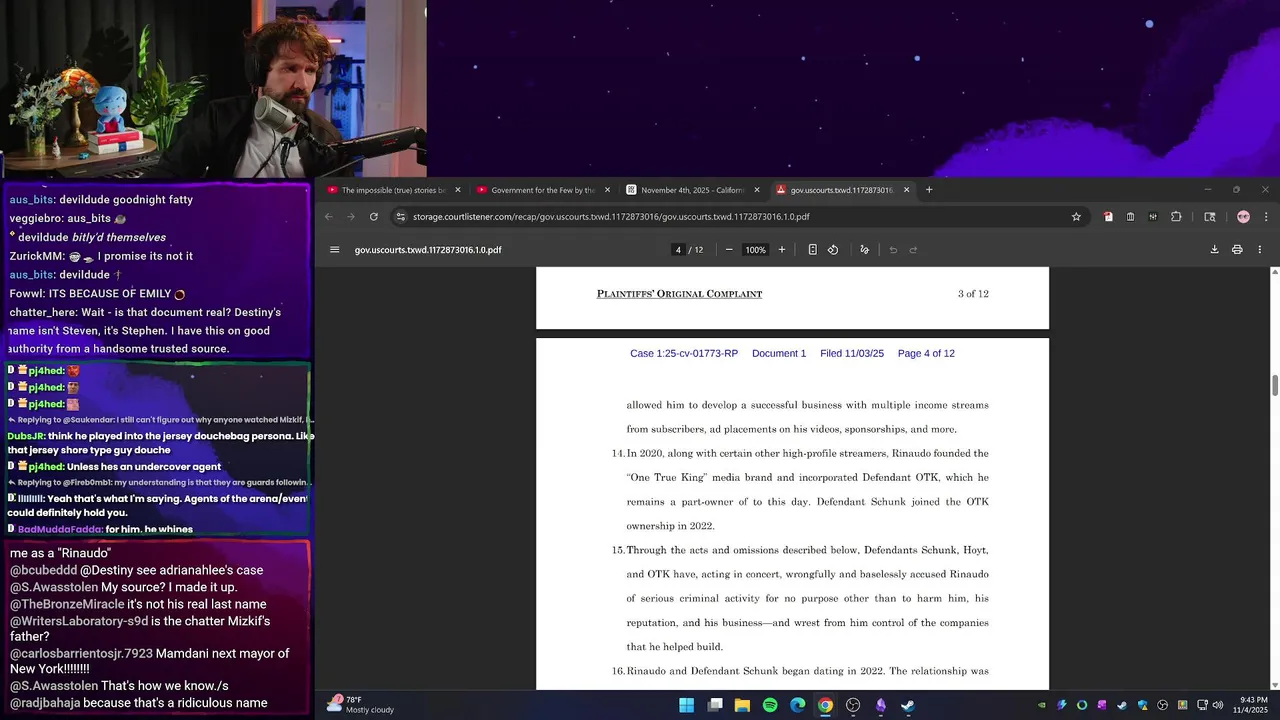Open Spotify from the taskbar
Viewport: 1280px width, 720px height.
(770, 705)
